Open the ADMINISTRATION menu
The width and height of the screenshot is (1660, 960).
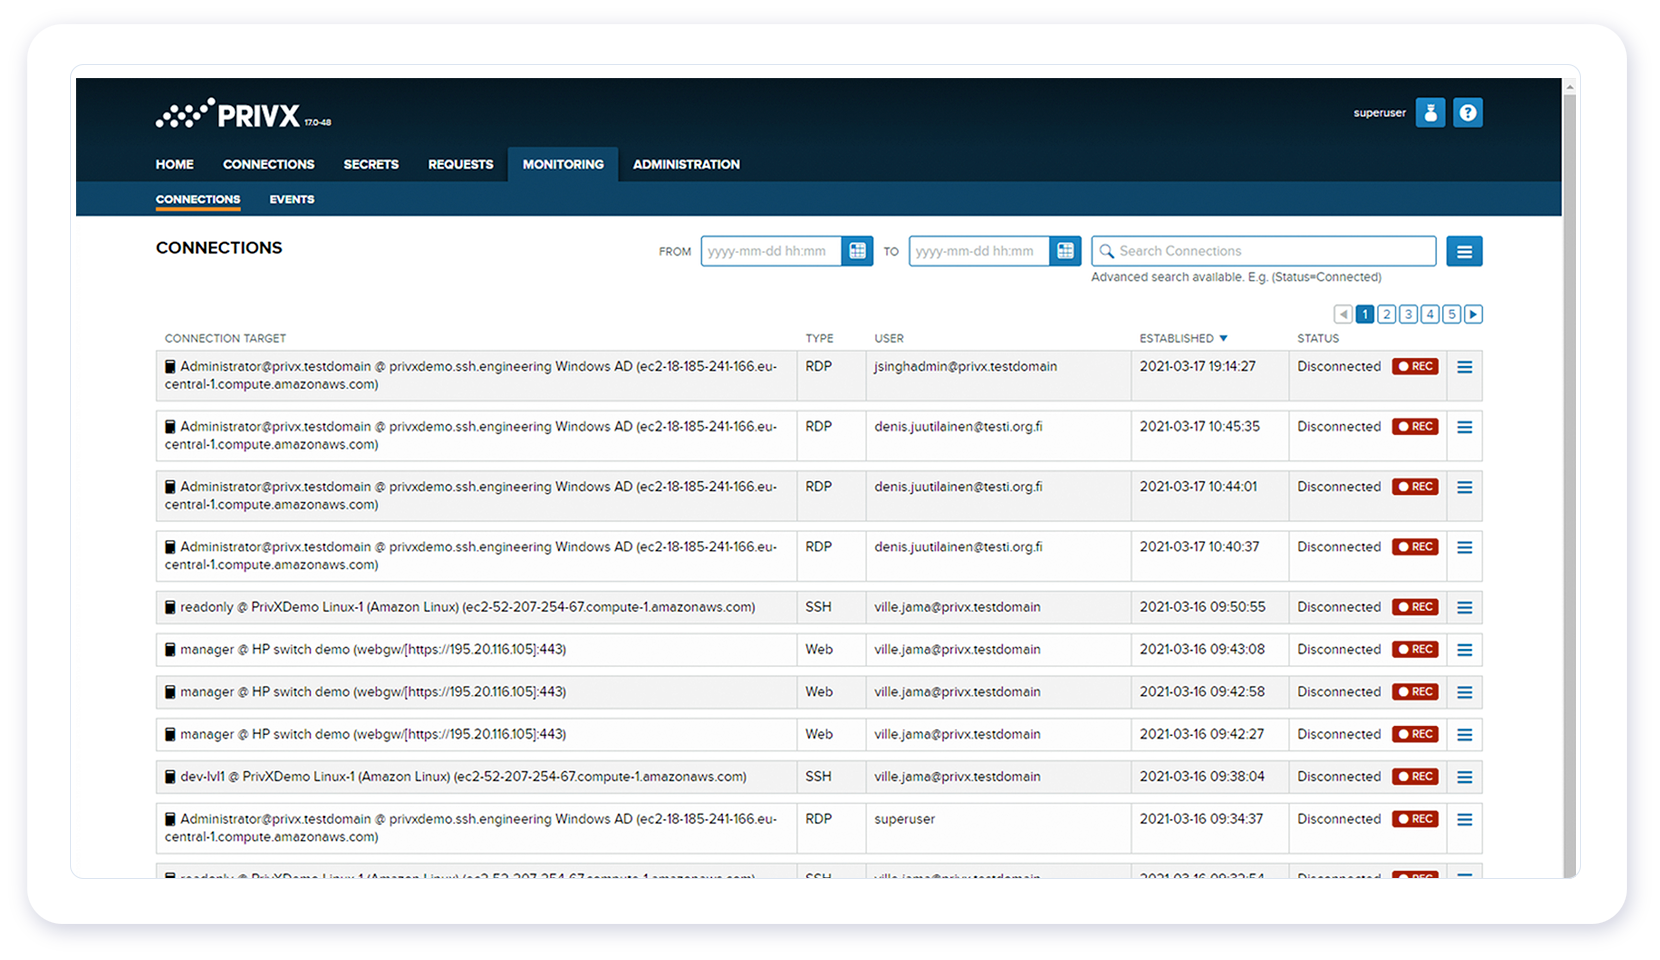point(686,164)
